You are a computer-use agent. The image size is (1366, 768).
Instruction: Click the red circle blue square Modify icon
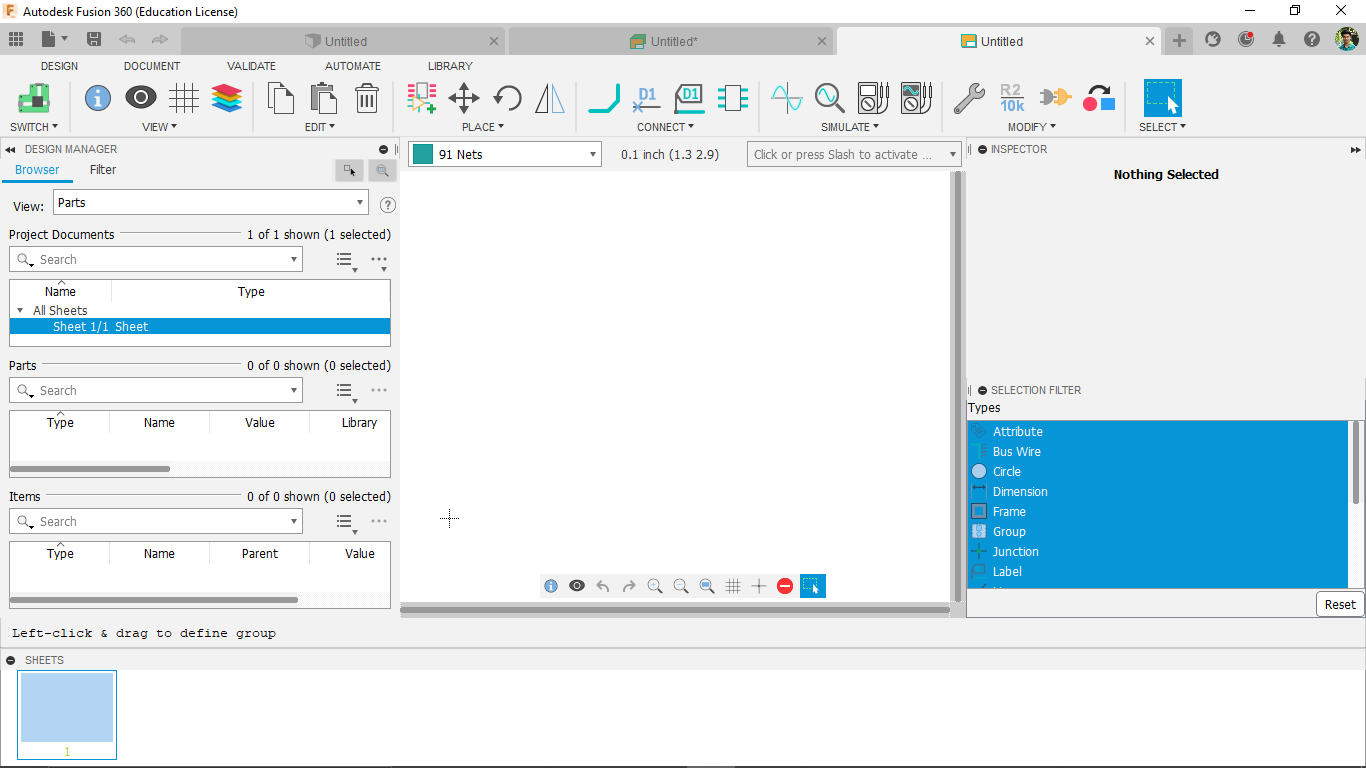coord(1099,98)
